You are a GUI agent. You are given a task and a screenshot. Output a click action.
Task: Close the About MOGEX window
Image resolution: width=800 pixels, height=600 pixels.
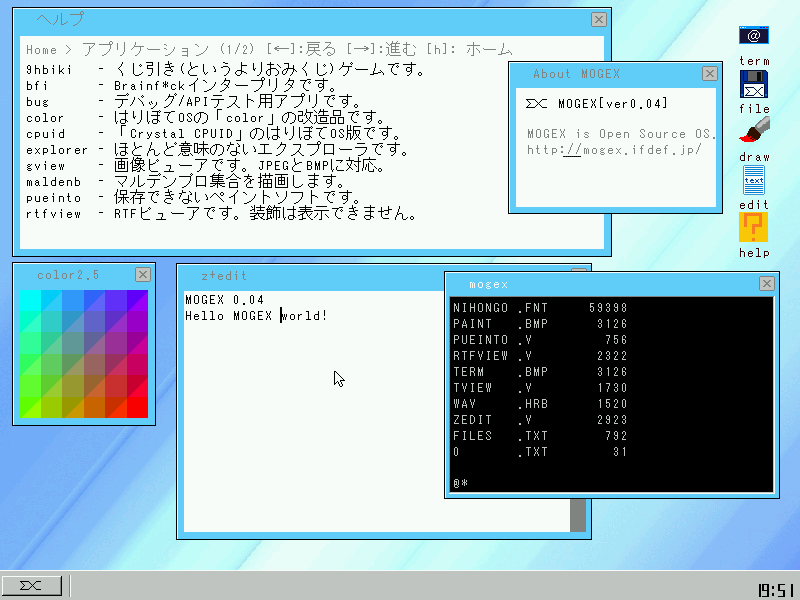click(x=709, y=73)
